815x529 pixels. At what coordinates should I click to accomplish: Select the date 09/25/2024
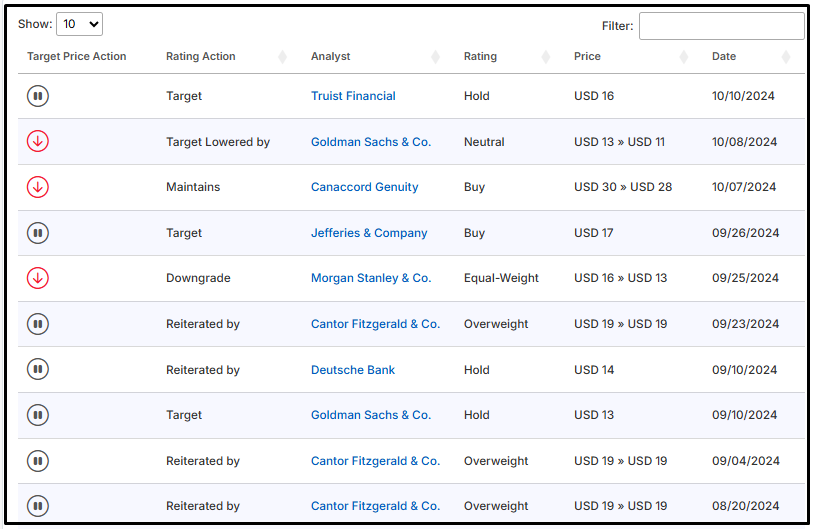(x=745, y=278)
